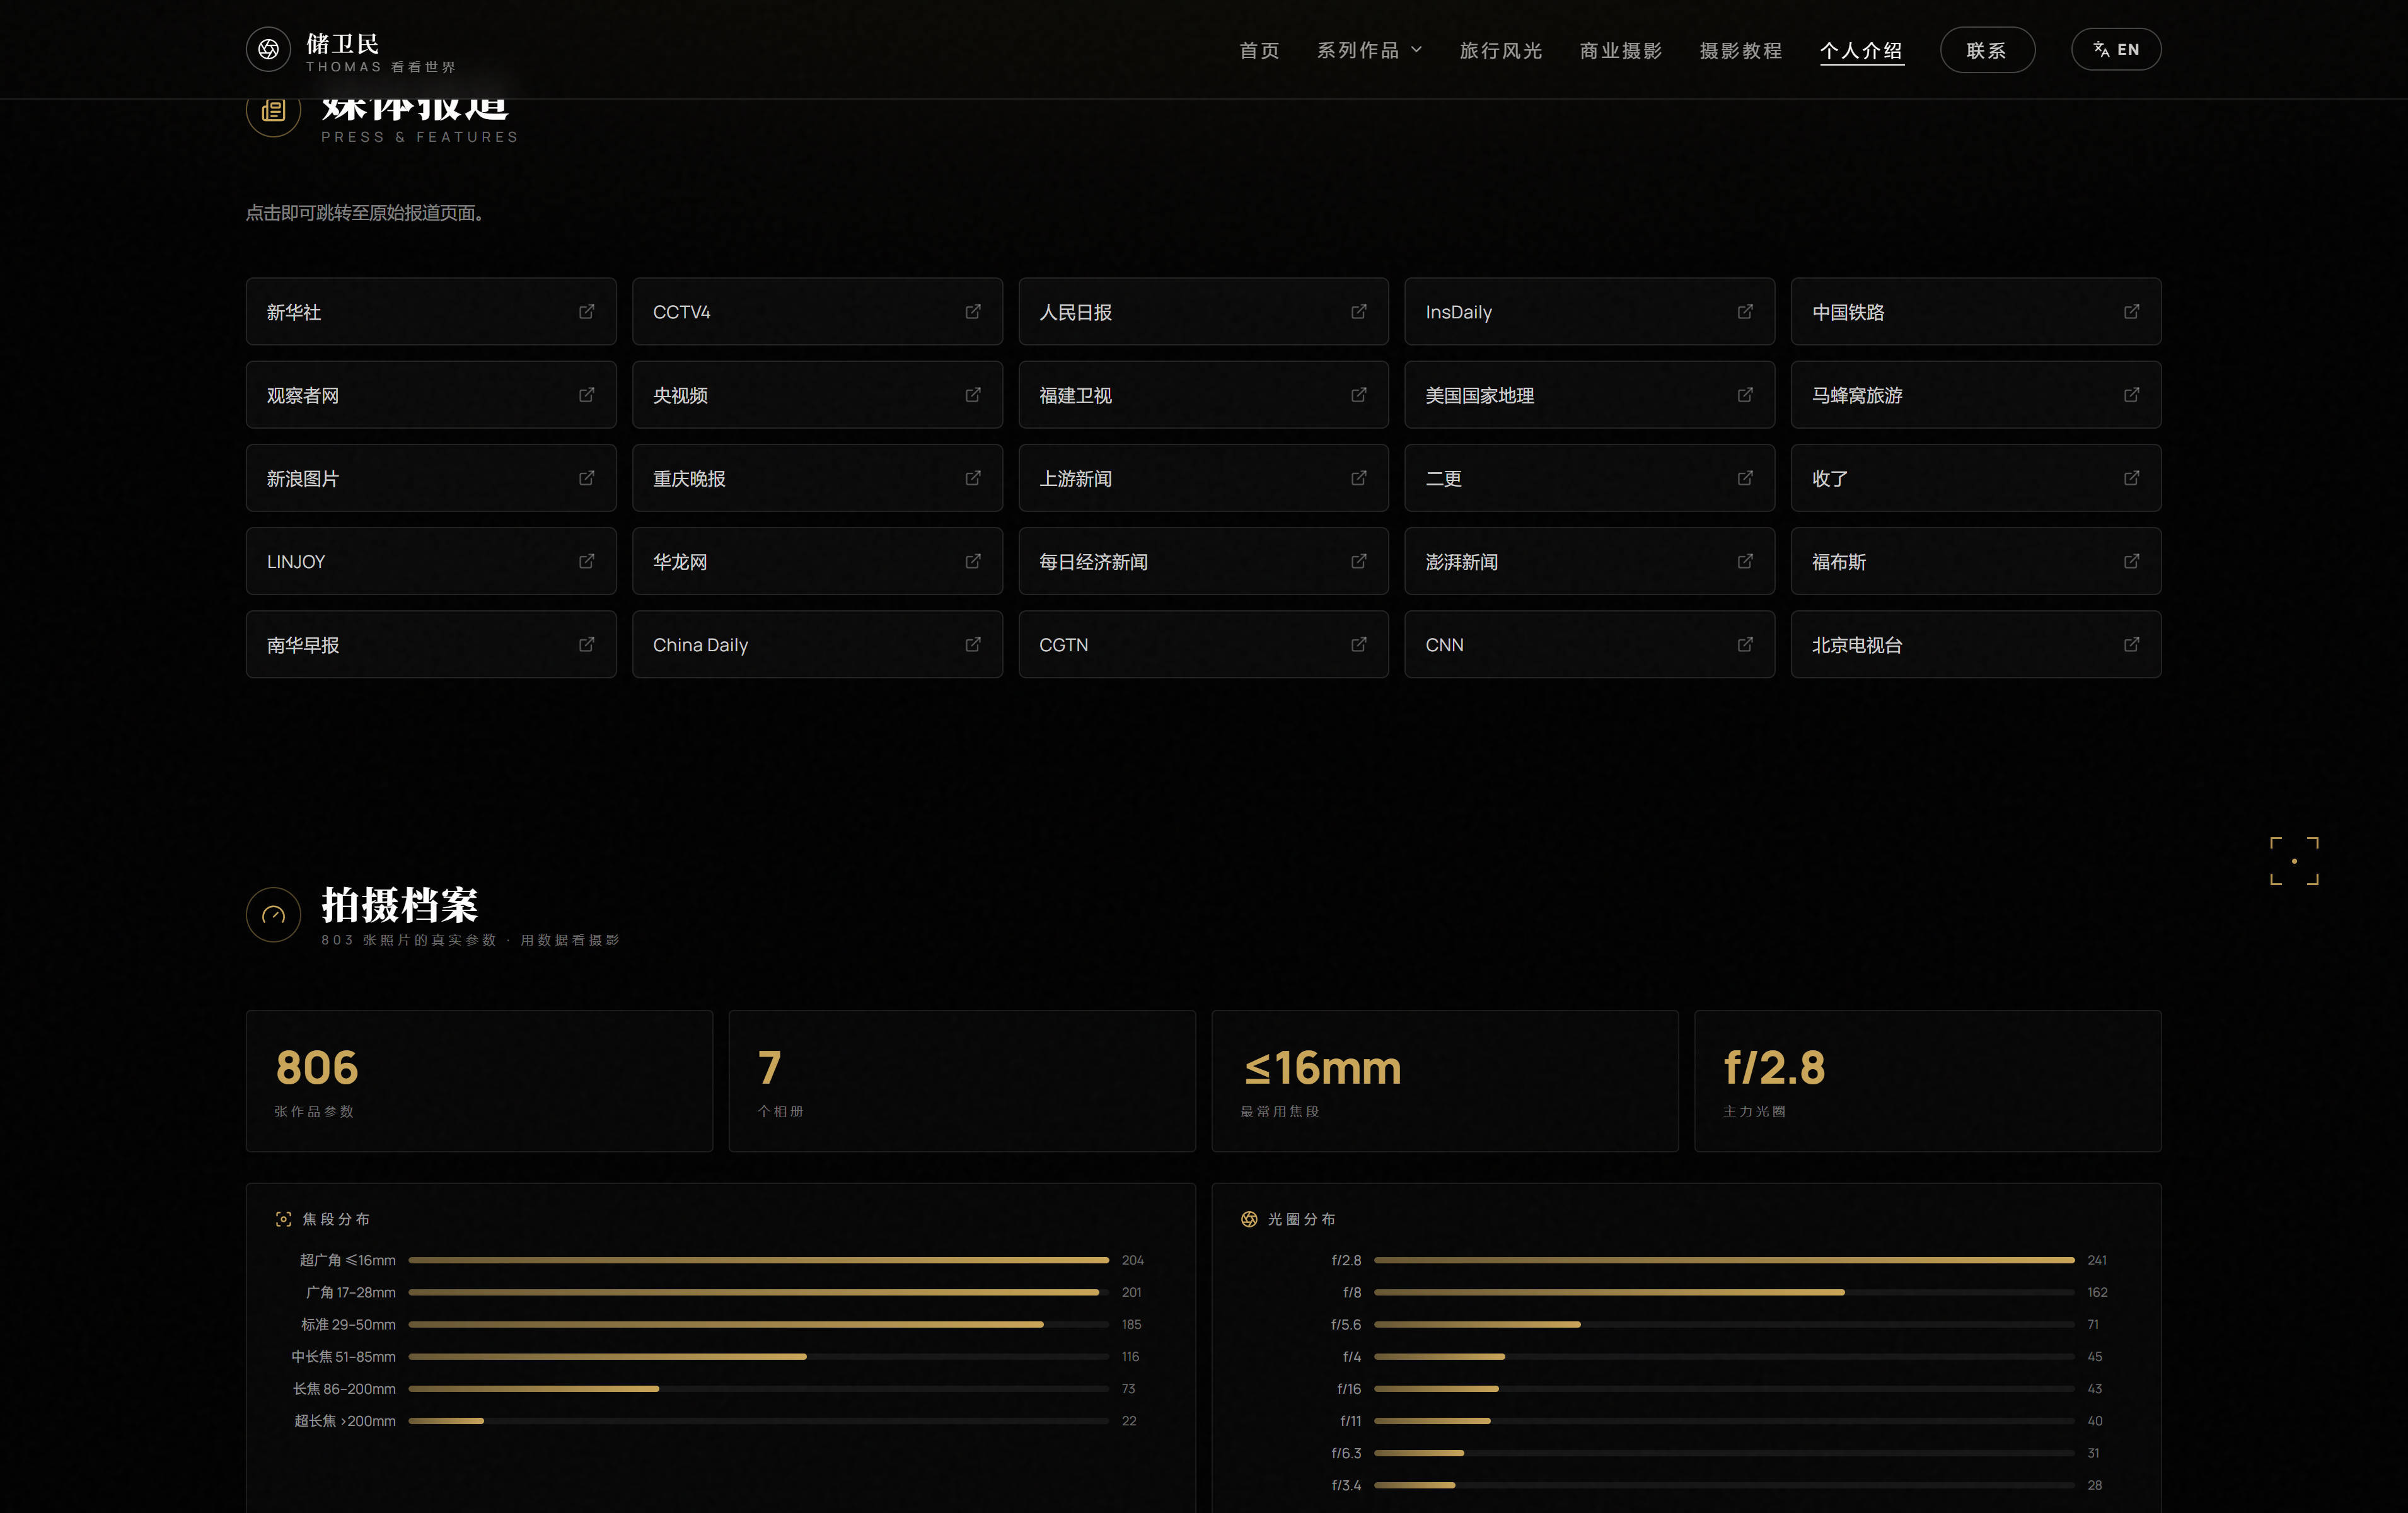The width and height of the screenshot is (2408, 1513).
Task: Click the ≤16mm 最常用焦段 stat card
Action: [1445, 1081]
